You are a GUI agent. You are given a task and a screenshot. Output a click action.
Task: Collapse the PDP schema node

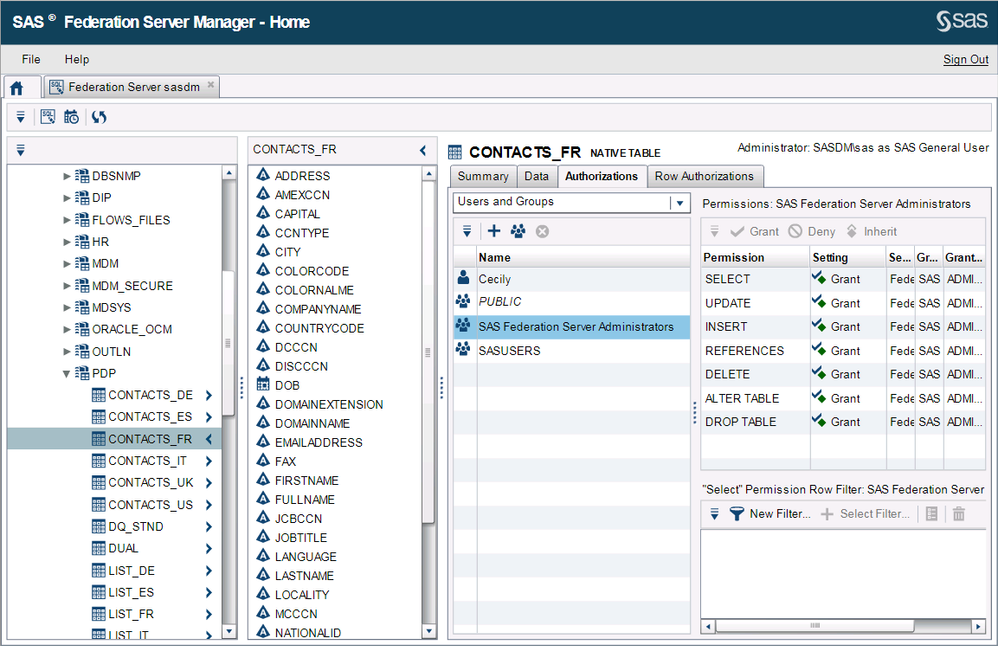point(67,374)
